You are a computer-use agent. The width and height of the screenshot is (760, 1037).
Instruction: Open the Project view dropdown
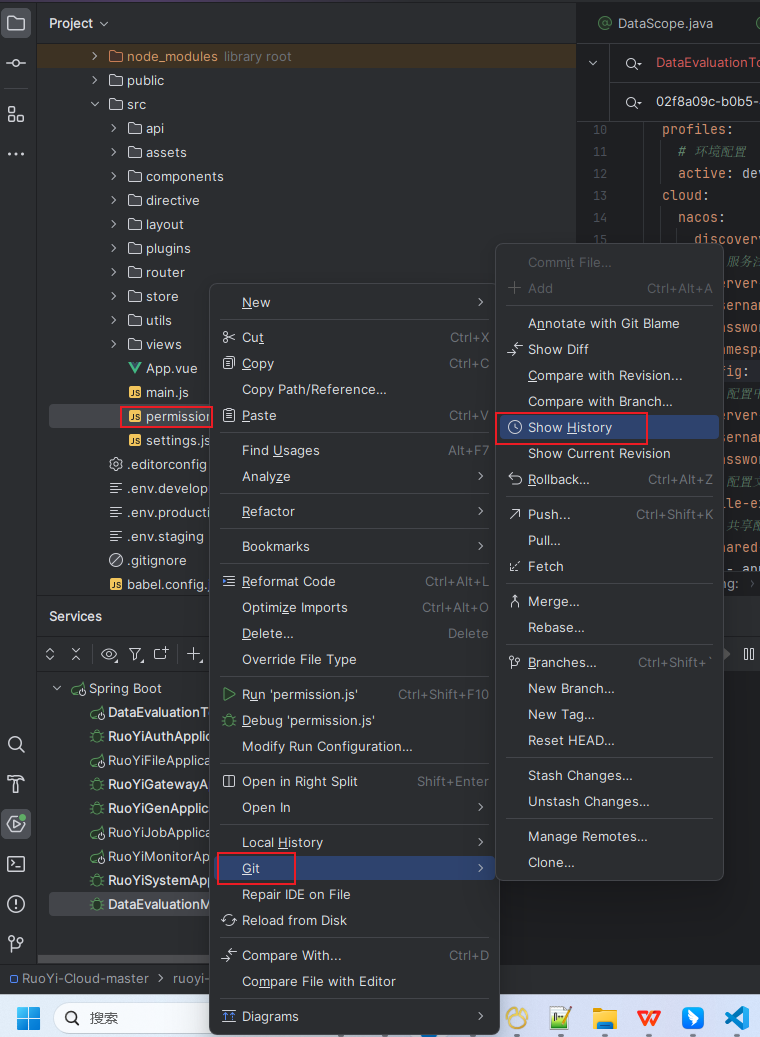pyautogui.click(x=78, y=23)
